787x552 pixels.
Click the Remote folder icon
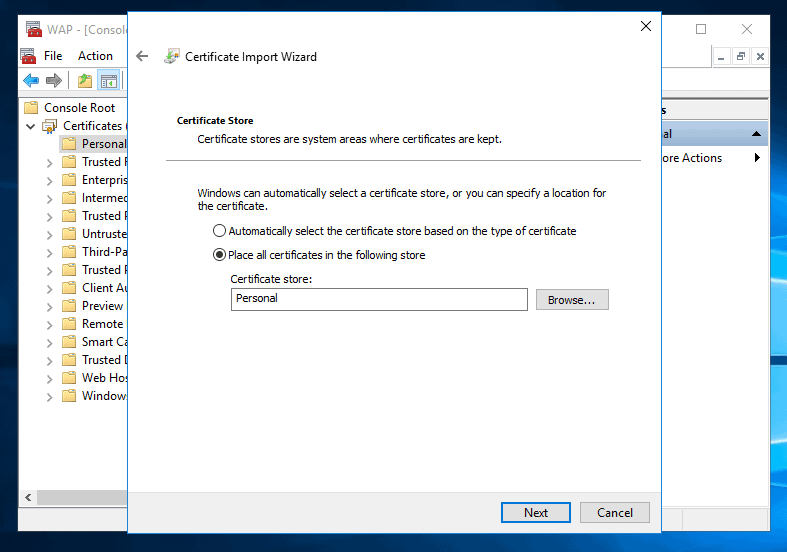pyautogui.click(x=69, y=324)
